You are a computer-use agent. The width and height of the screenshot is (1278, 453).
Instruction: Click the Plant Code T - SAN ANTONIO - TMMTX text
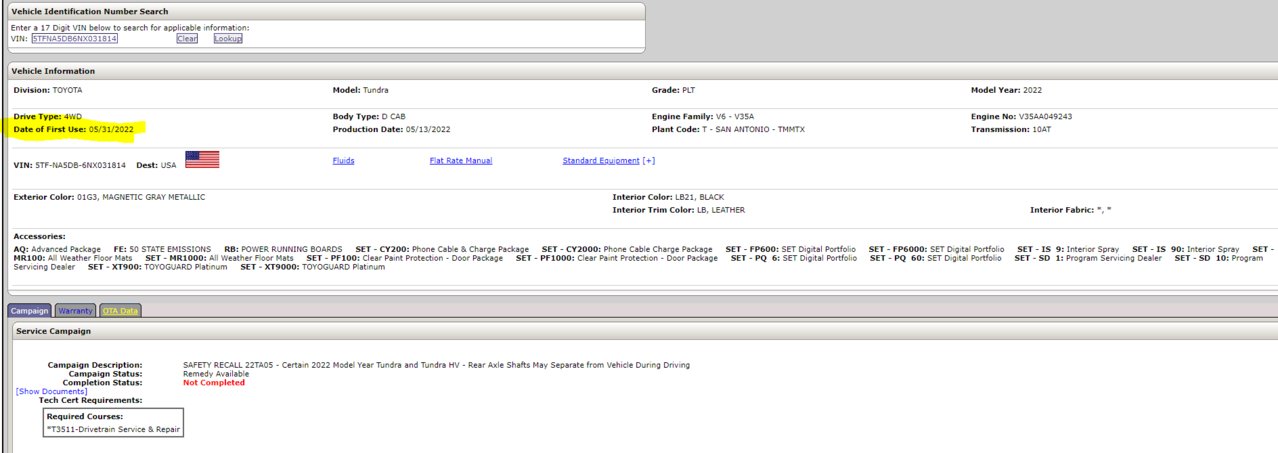coord(726,130)
